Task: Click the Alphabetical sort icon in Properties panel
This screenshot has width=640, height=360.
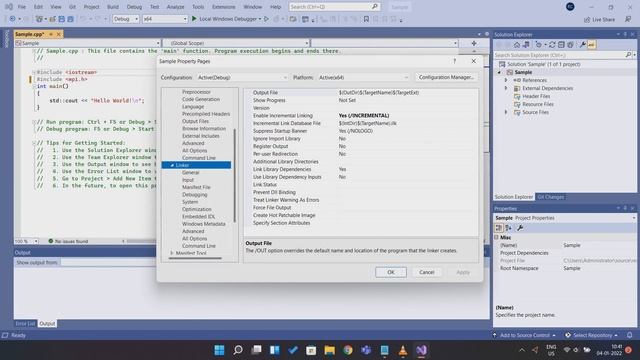Action: pyautogui.click(x=509, y=228)
